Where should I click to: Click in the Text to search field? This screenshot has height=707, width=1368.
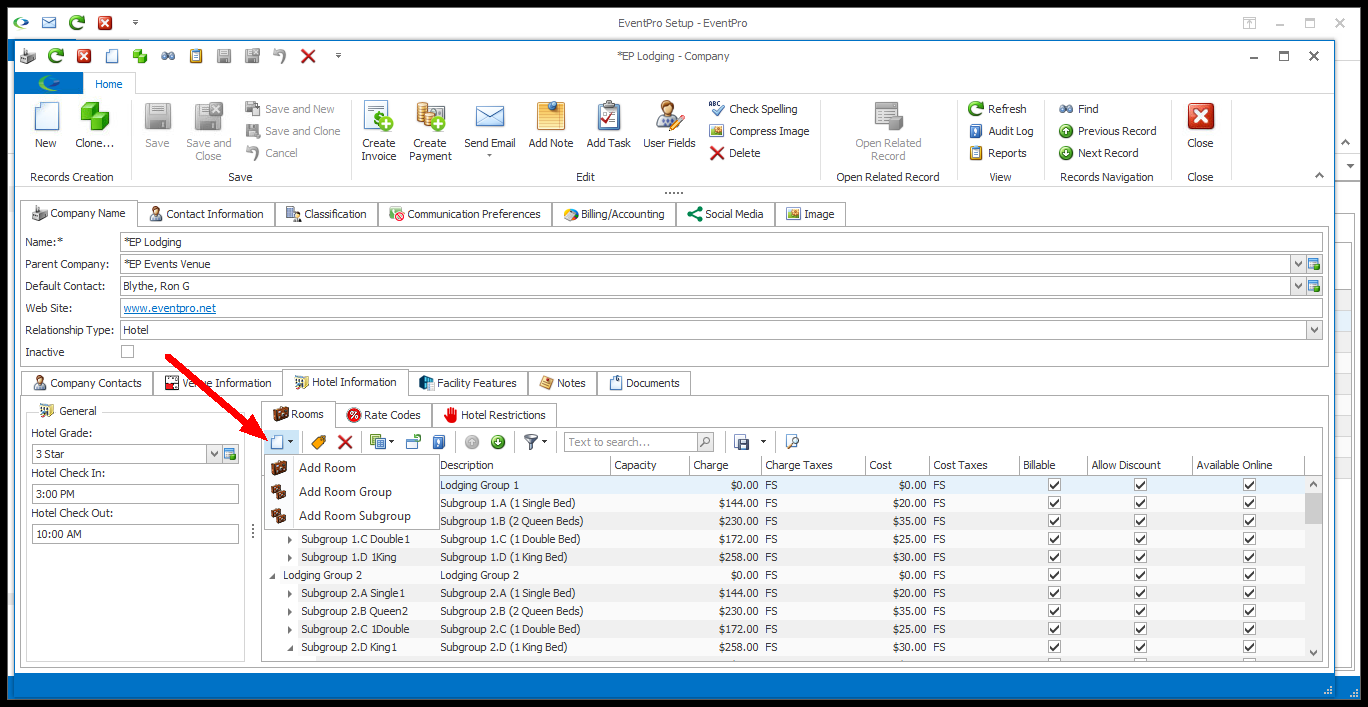631,442
